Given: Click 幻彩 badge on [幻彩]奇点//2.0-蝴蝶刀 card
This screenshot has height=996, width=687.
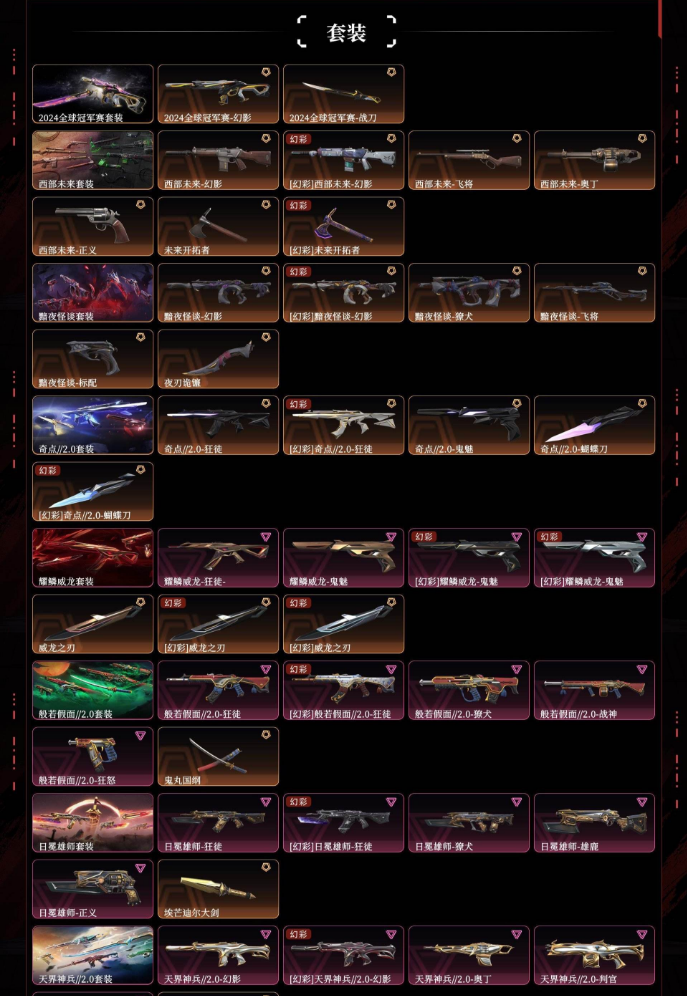Looking at the screenshot, I should pos(48,471).
